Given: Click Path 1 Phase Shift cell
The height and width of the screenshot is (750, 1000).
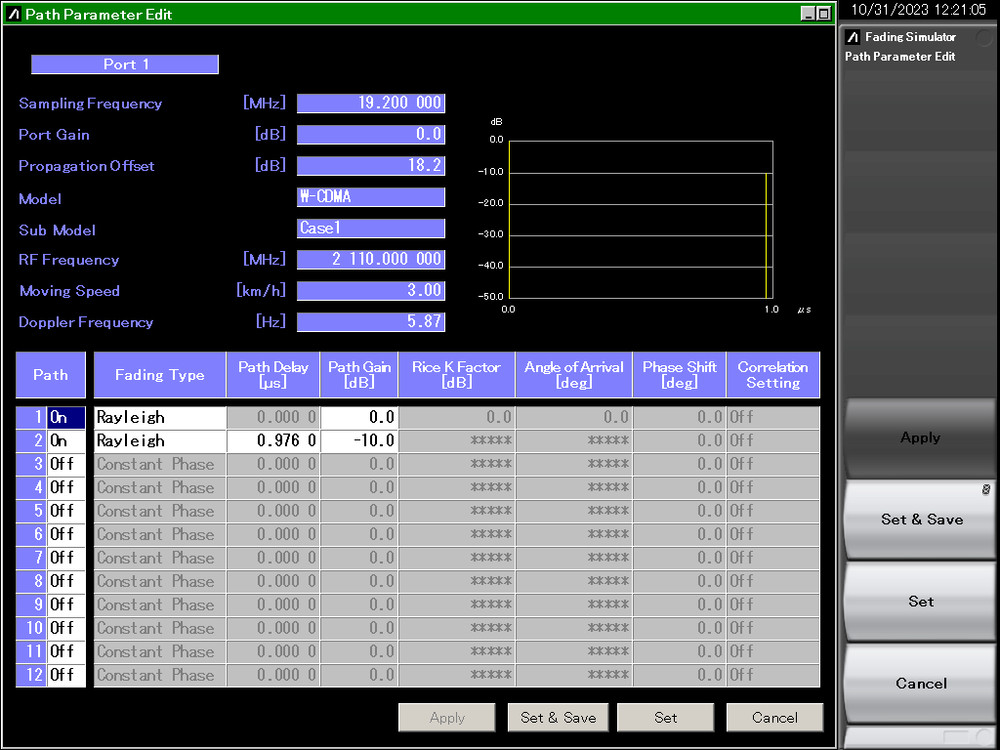Looking at the screenshot, I should pyautogui.click(x=679, y=418).
